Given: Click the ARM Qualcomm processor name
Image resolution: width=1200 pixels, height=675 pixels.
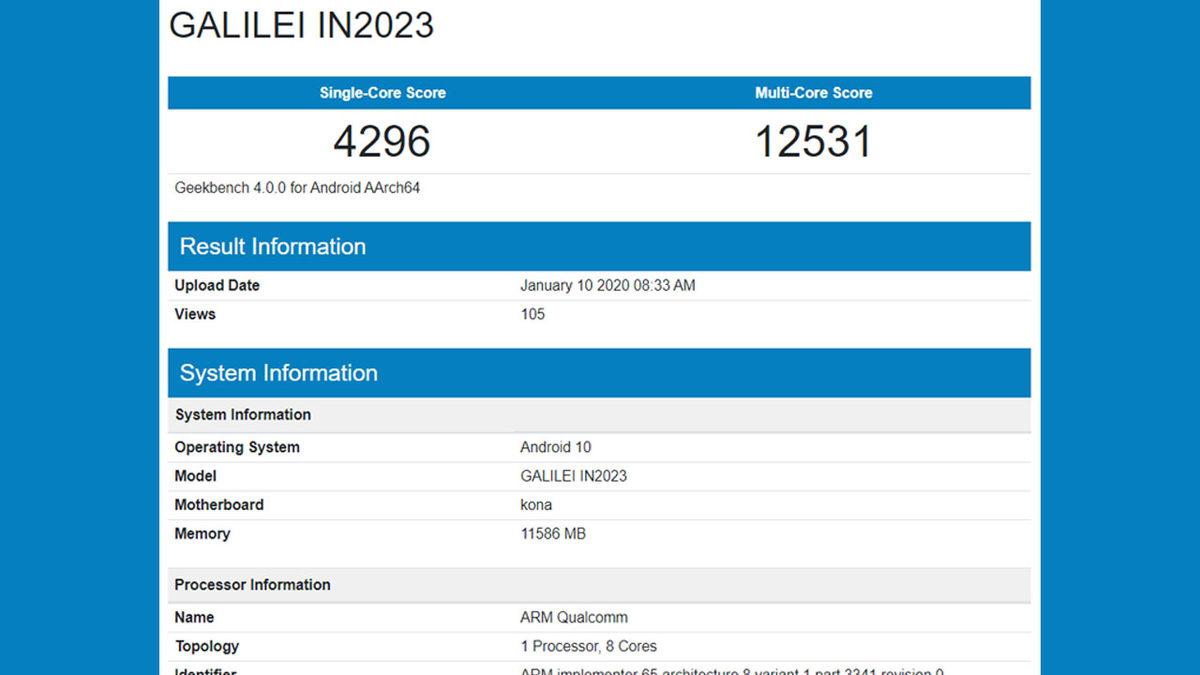Looking at the screenshot, I should click(570, 617).
